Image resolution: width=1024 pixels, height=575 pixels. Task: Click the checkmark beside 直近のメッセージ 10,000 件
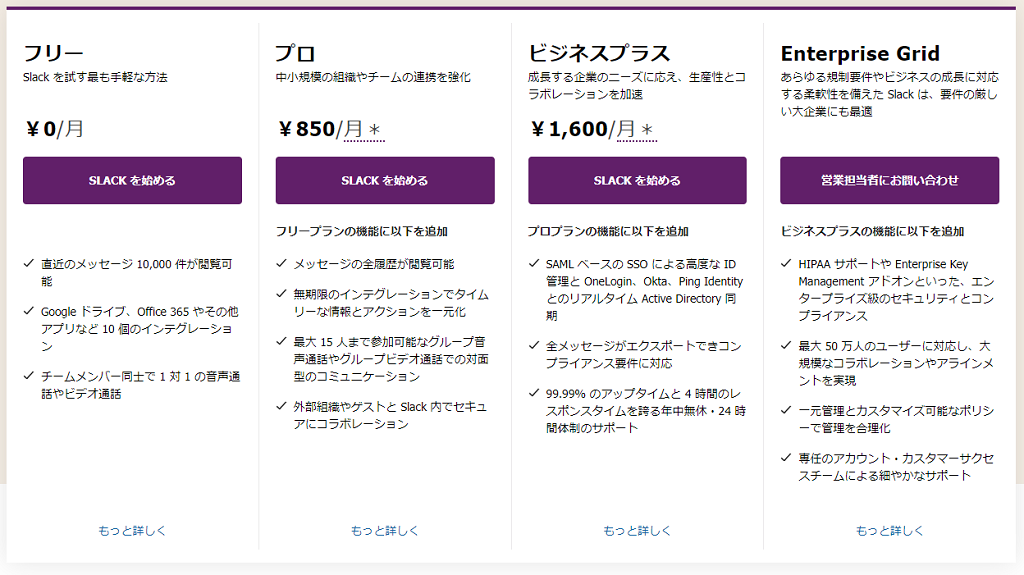point(28,265)
